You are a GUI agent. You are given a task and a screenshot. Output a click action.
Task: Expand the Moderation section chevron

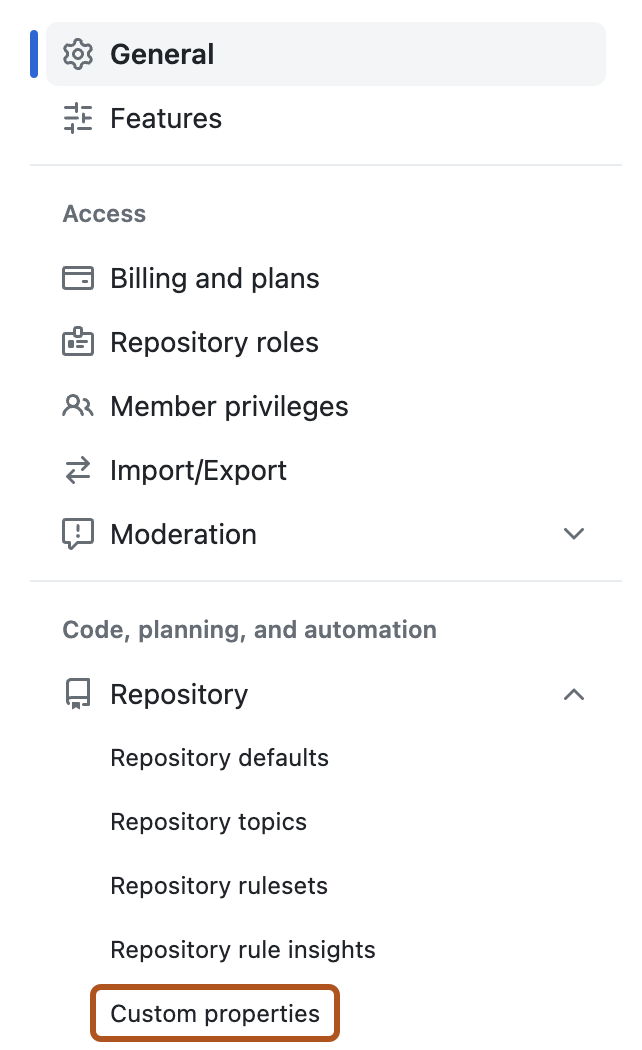574,534
